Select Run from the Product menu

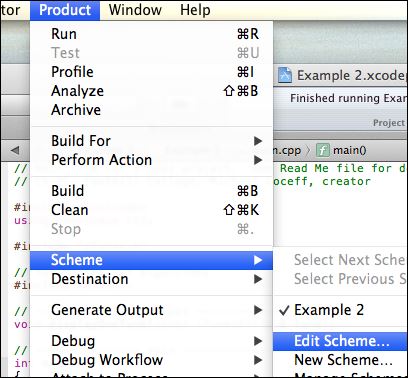click(x=151, y=34)
